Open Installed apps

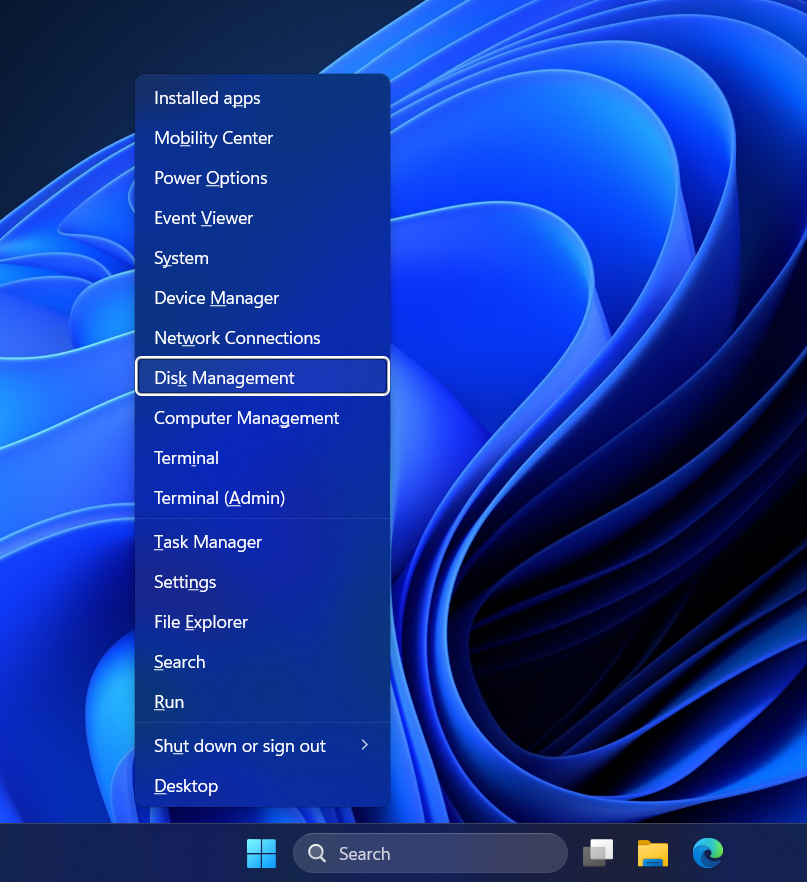[262, 98]
